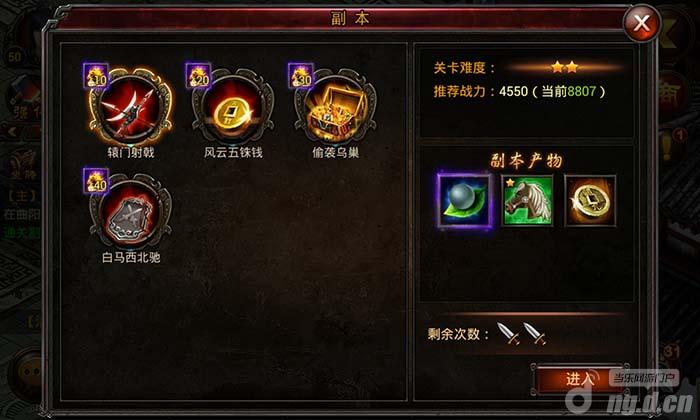Tap the level 20 badge on 风云五铢钱

tap(198, 76)
